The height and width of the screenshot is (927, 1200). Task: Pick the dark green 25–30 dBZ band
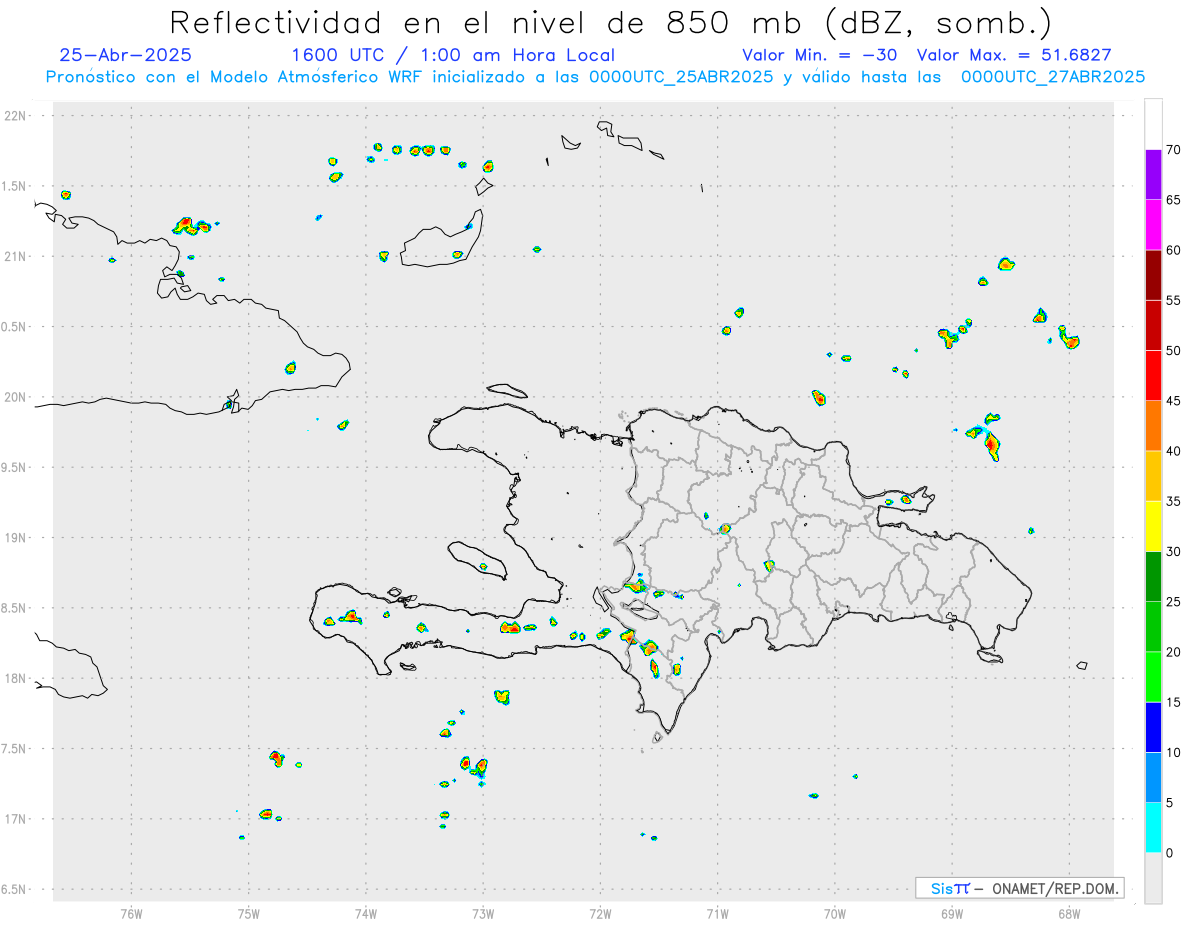pos(1153,577)
